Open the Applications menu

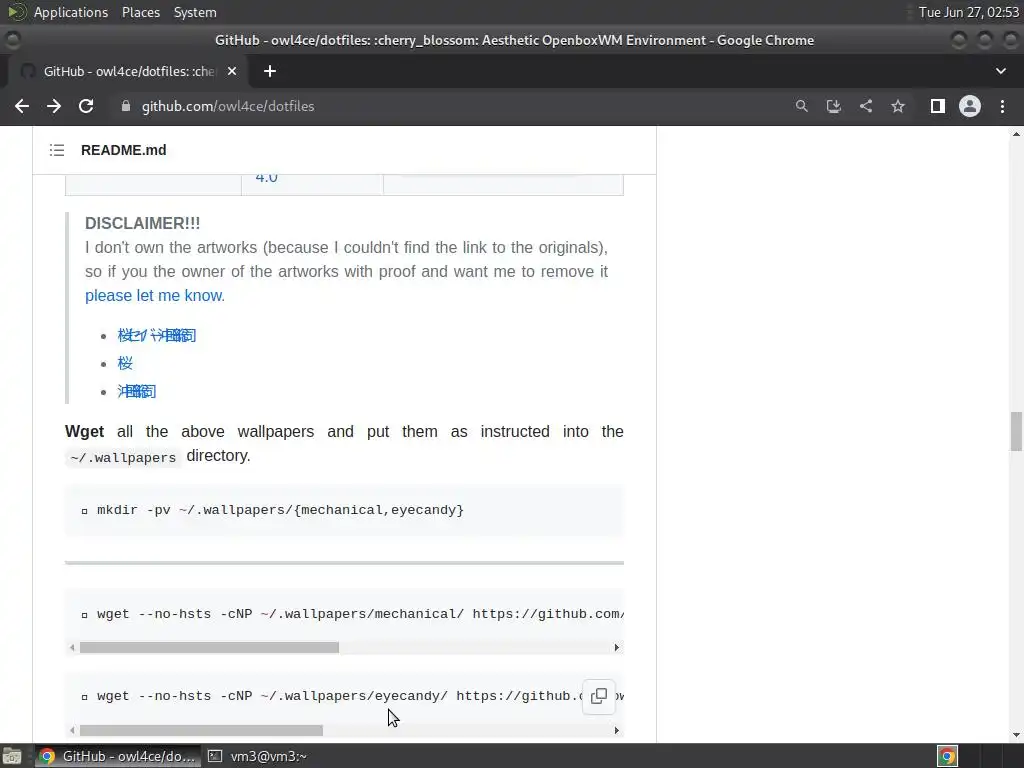click(71, 12)
